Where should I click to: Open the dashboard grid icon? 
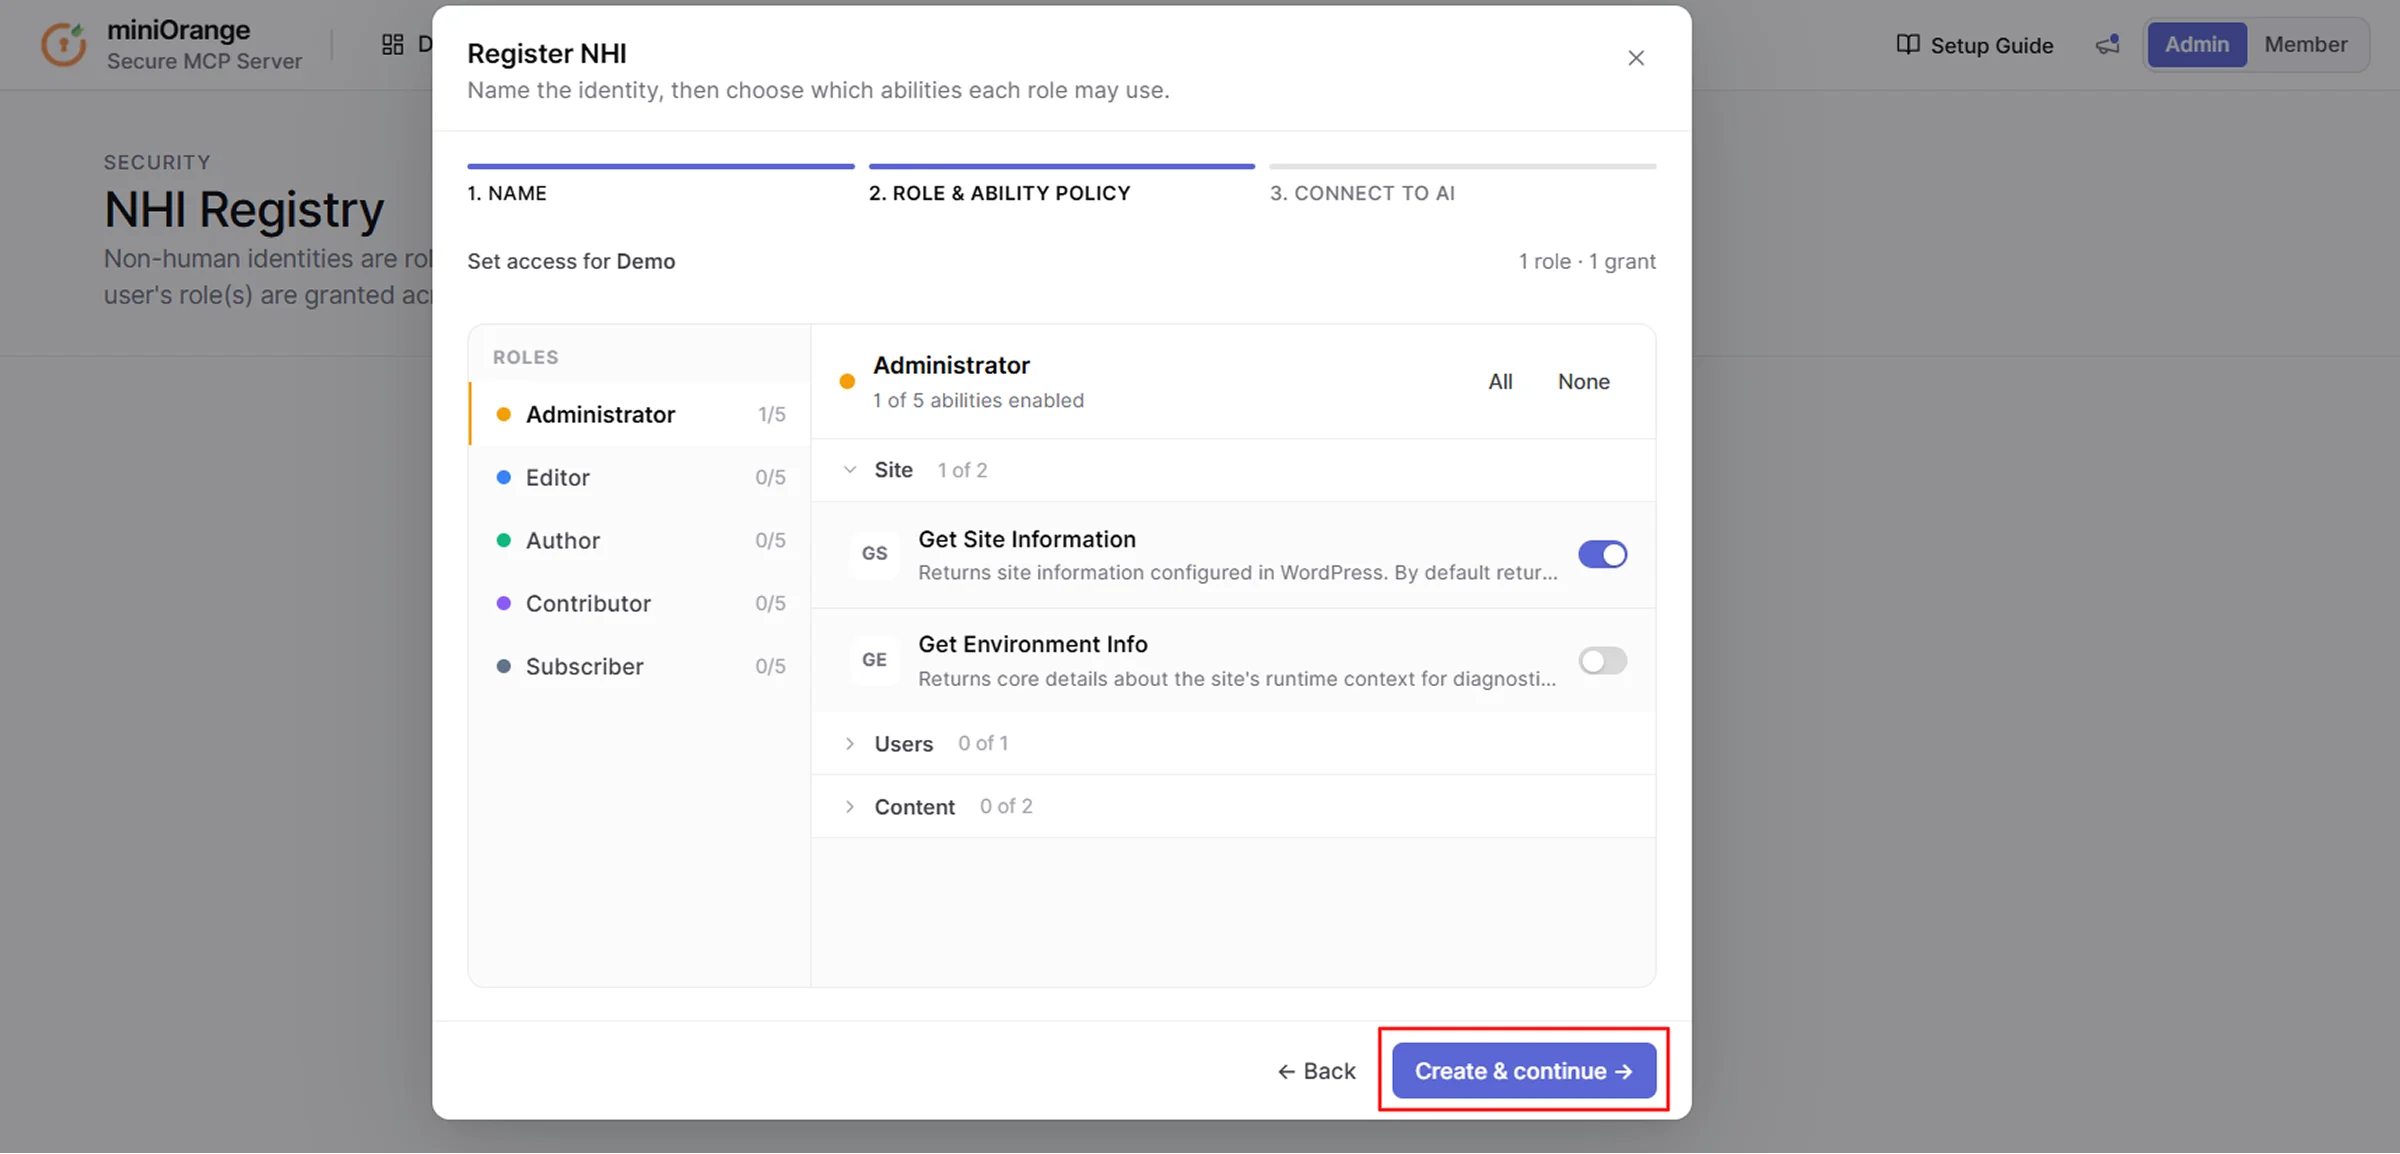click(393, 44)
